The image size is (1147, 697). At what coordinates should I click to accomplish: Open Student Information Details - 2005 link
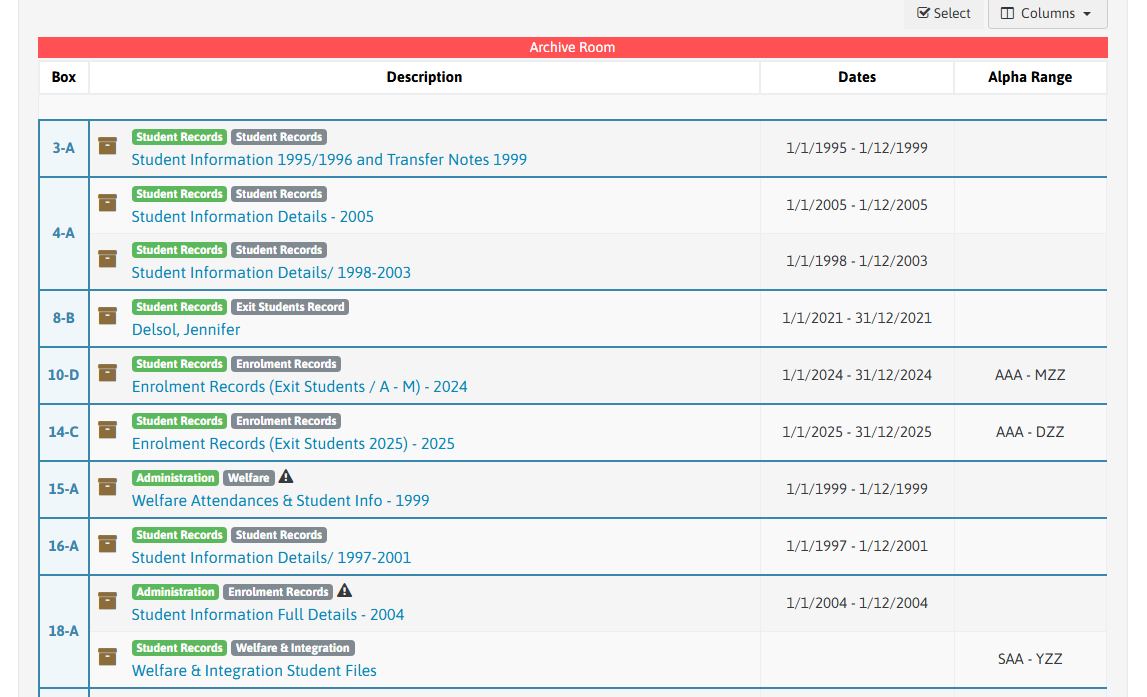pyautogui.click(x=252, y=216)
